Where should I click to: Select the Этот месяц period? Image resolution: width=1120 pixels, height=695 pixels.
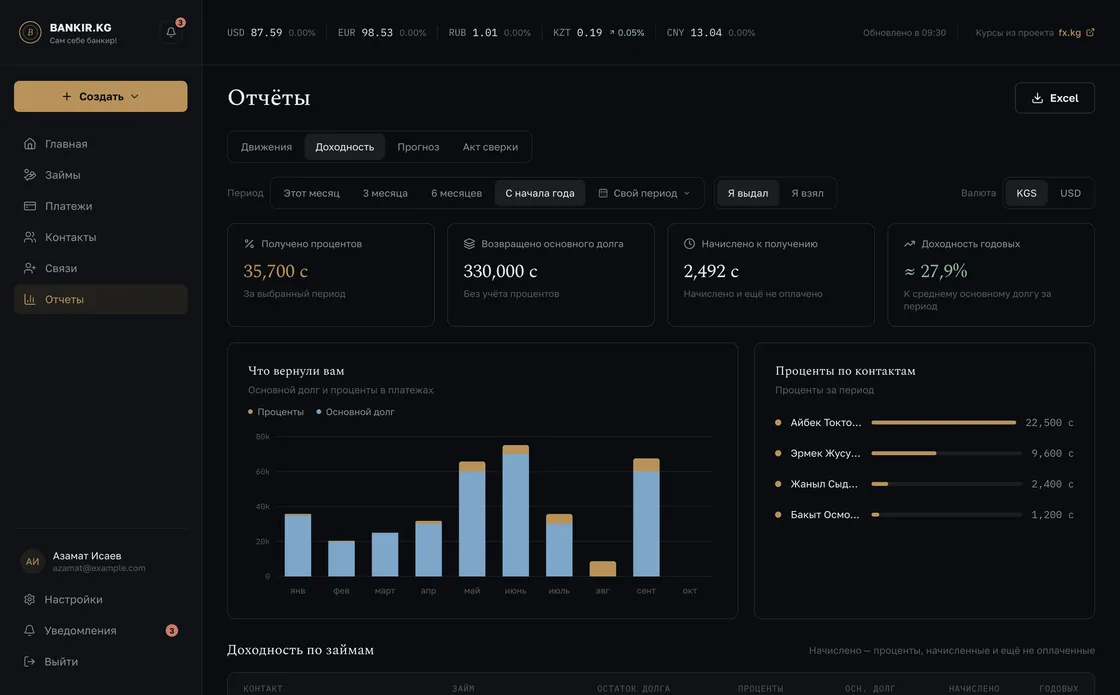(x=311, y=193)
